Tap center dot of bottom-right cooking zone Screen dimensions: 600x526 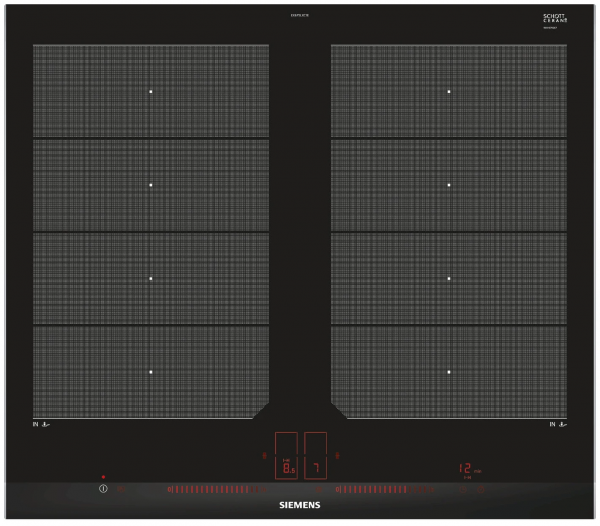(x=449, y=372)
